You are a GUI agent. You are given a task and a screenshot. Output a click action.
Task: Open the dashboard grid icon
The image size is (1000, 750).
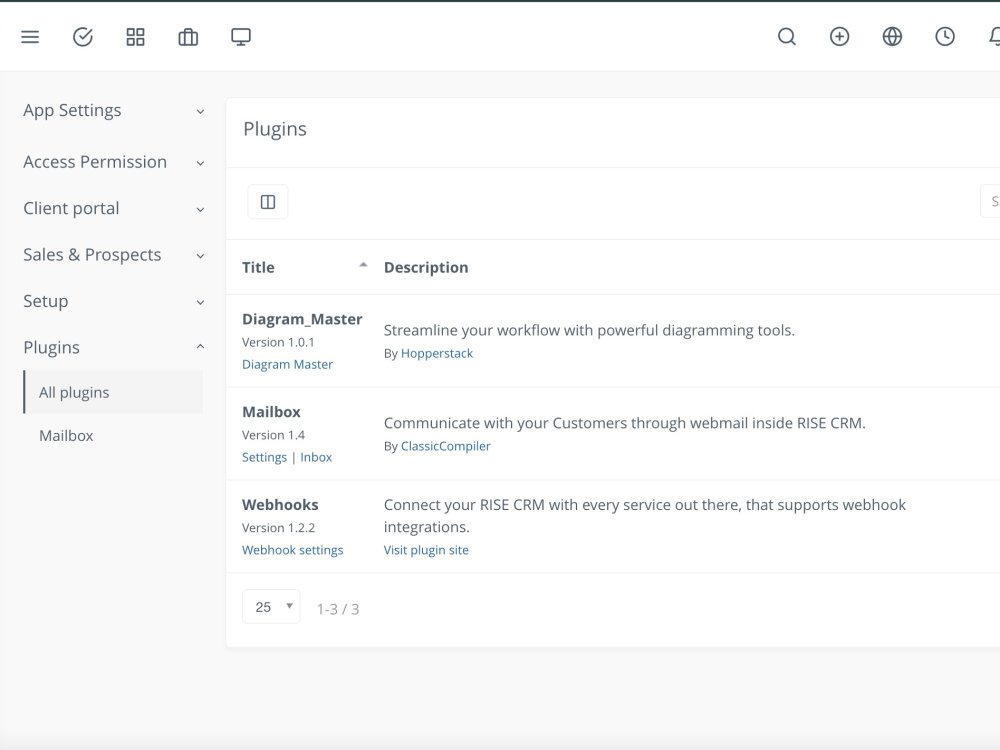point(135,37)
